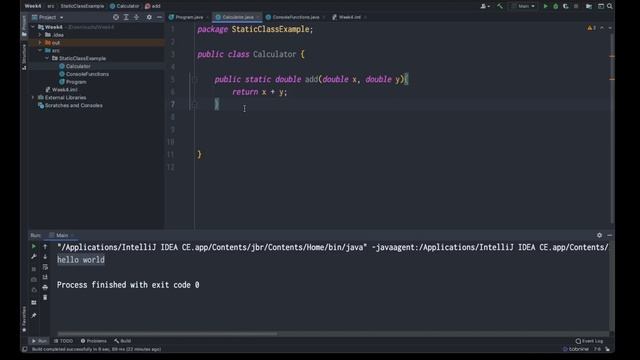Print console output with printer icon

(x=45, y=287)
